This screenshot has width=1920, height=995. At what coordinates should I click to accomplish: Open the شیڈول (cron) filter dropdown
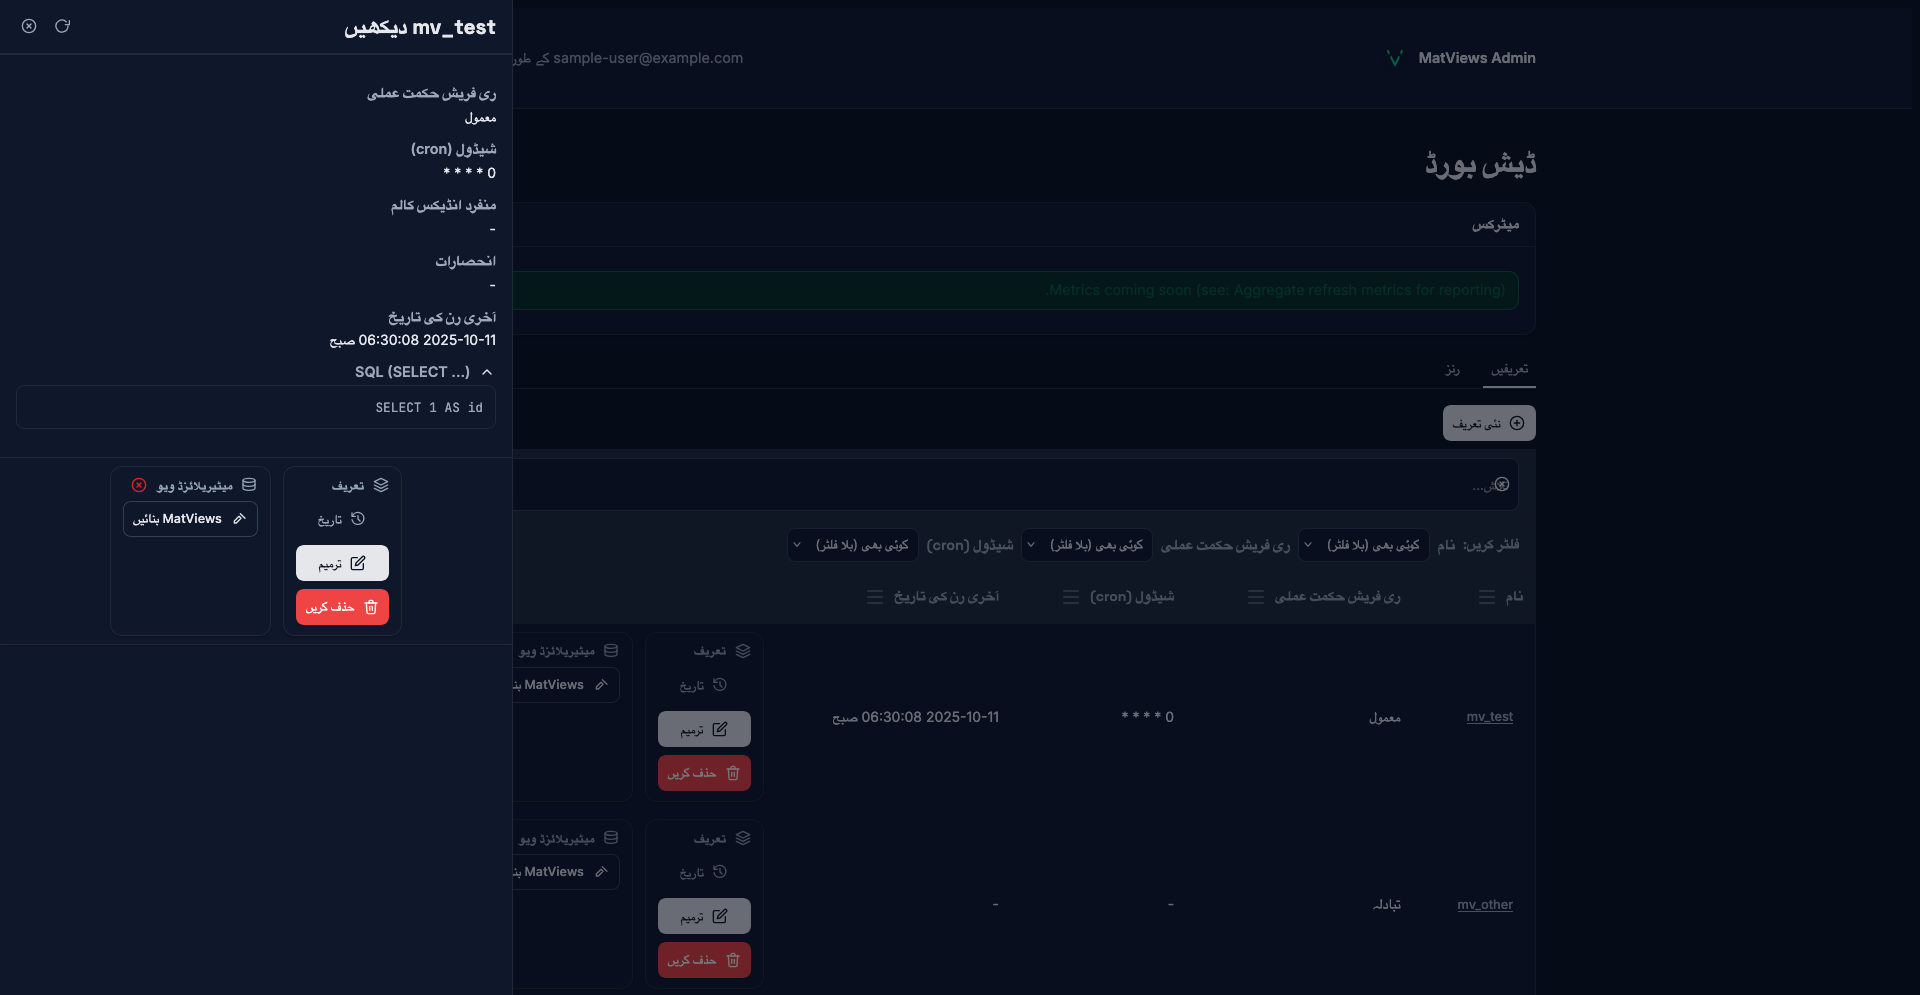[852, 545]
